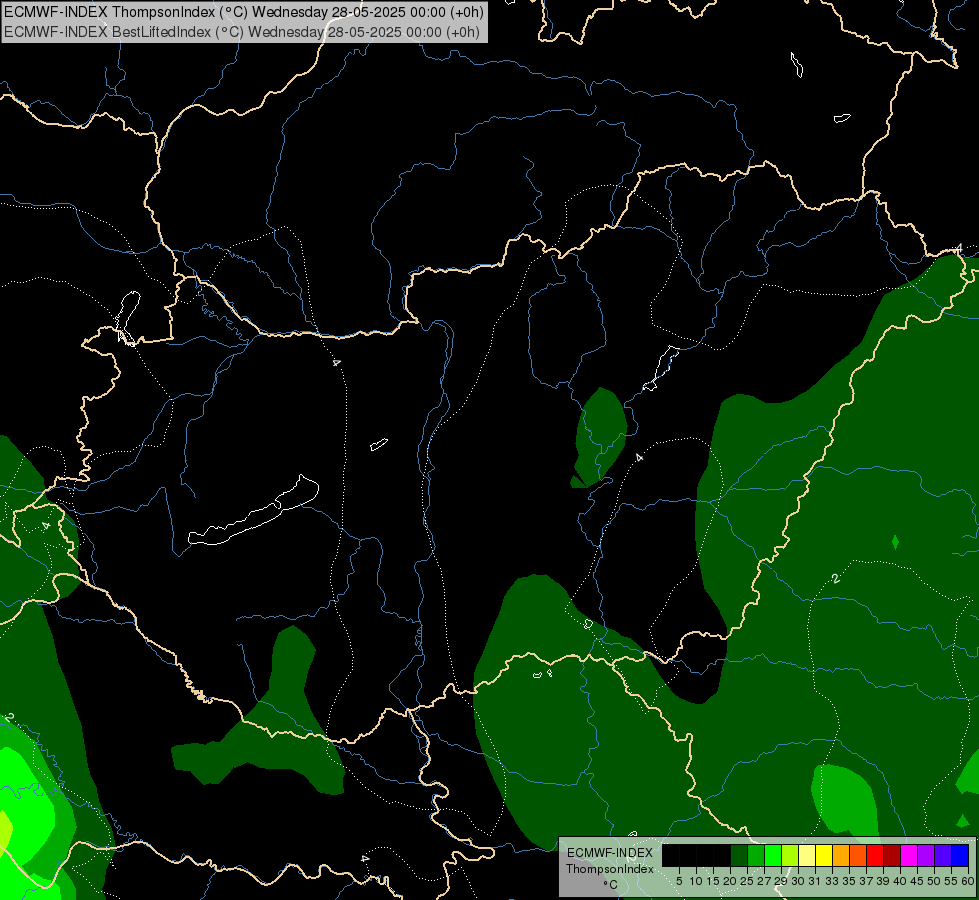Select the pale yellow 30–31 legend swatch
Image resolution: width=979 pixels, height=900 pixels.
(807, 855)
